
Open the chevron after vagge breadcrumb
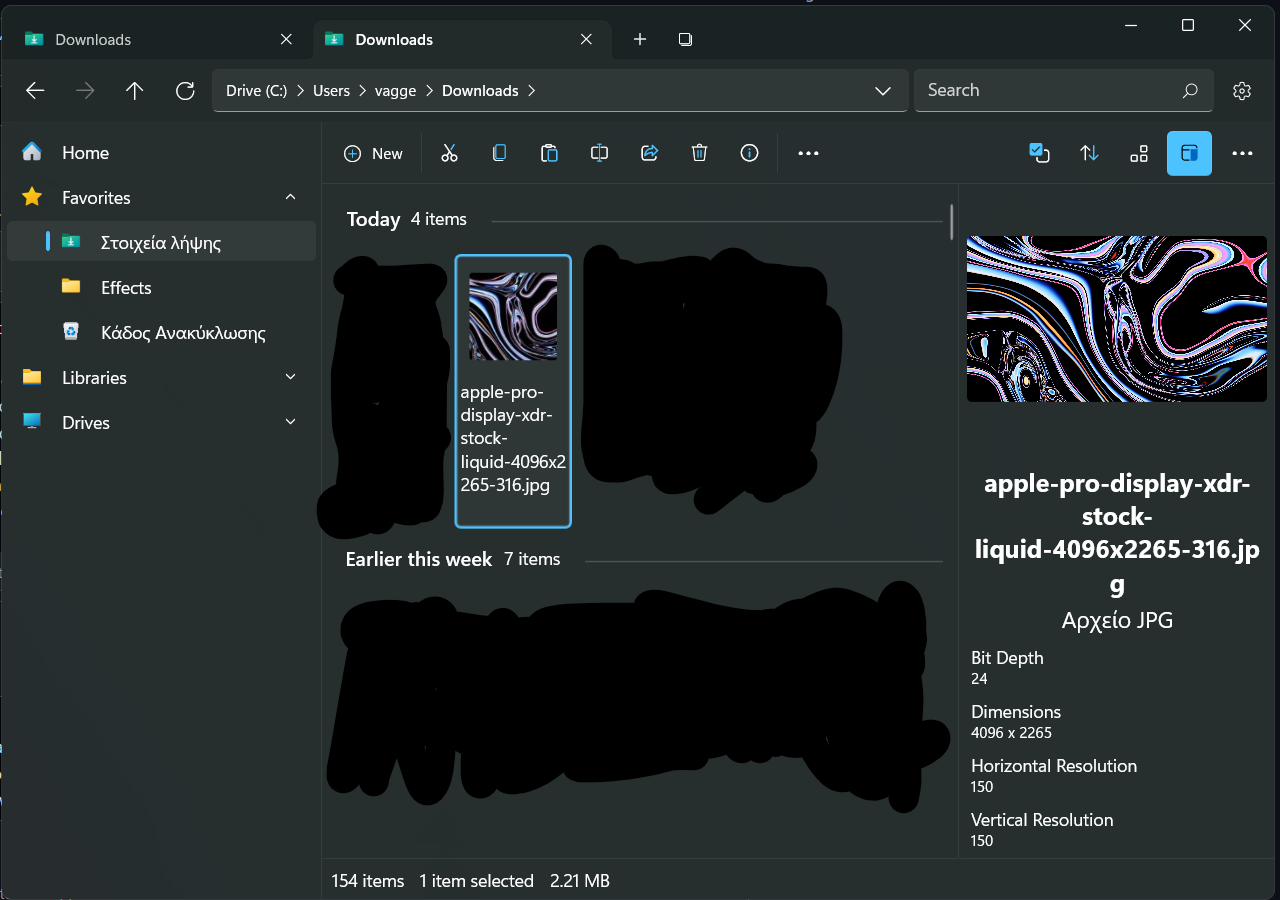(x=429, y=91)
